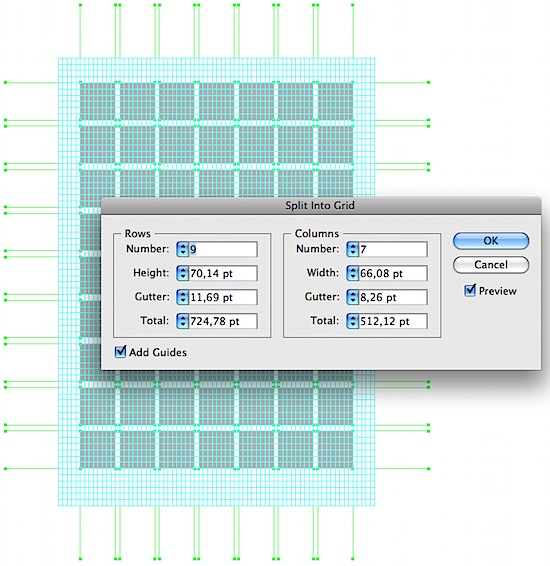Image resolution: width=550 pixels, height=566 pixels.
Task: Click the Rows Number field showing 9
Action: click(x=223, y=249)
